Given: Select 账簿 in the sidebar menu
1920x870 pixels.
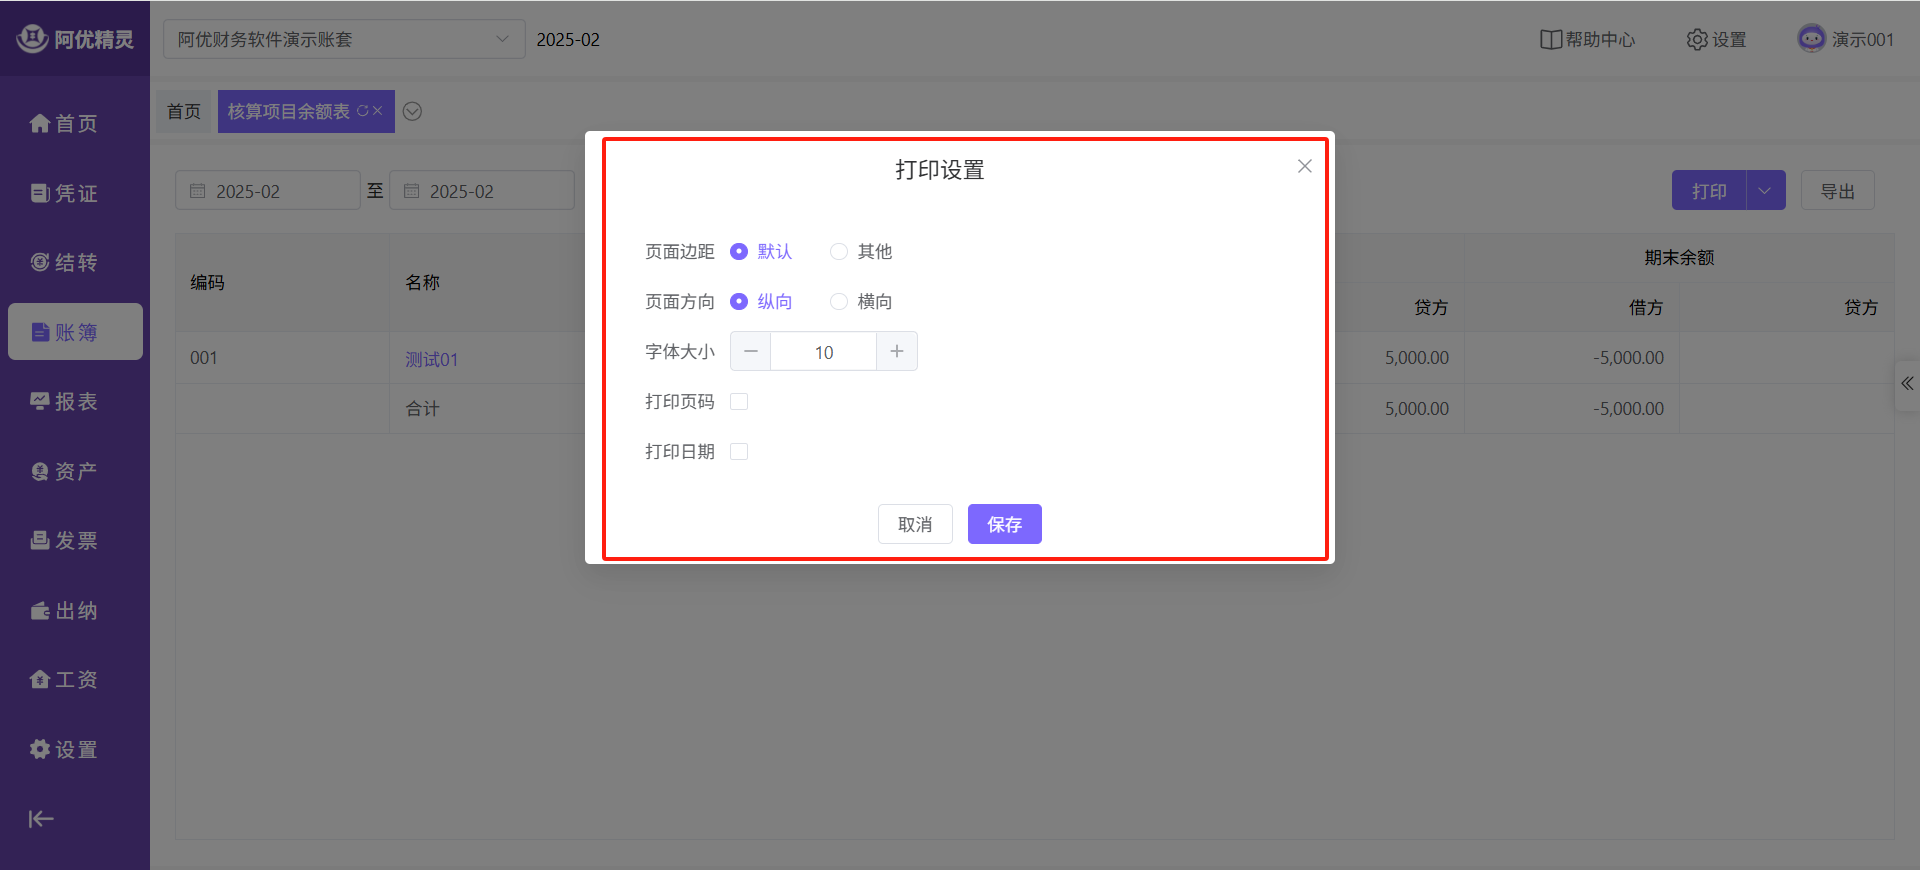Looking at the screenshot, I should tap(75, 332).
